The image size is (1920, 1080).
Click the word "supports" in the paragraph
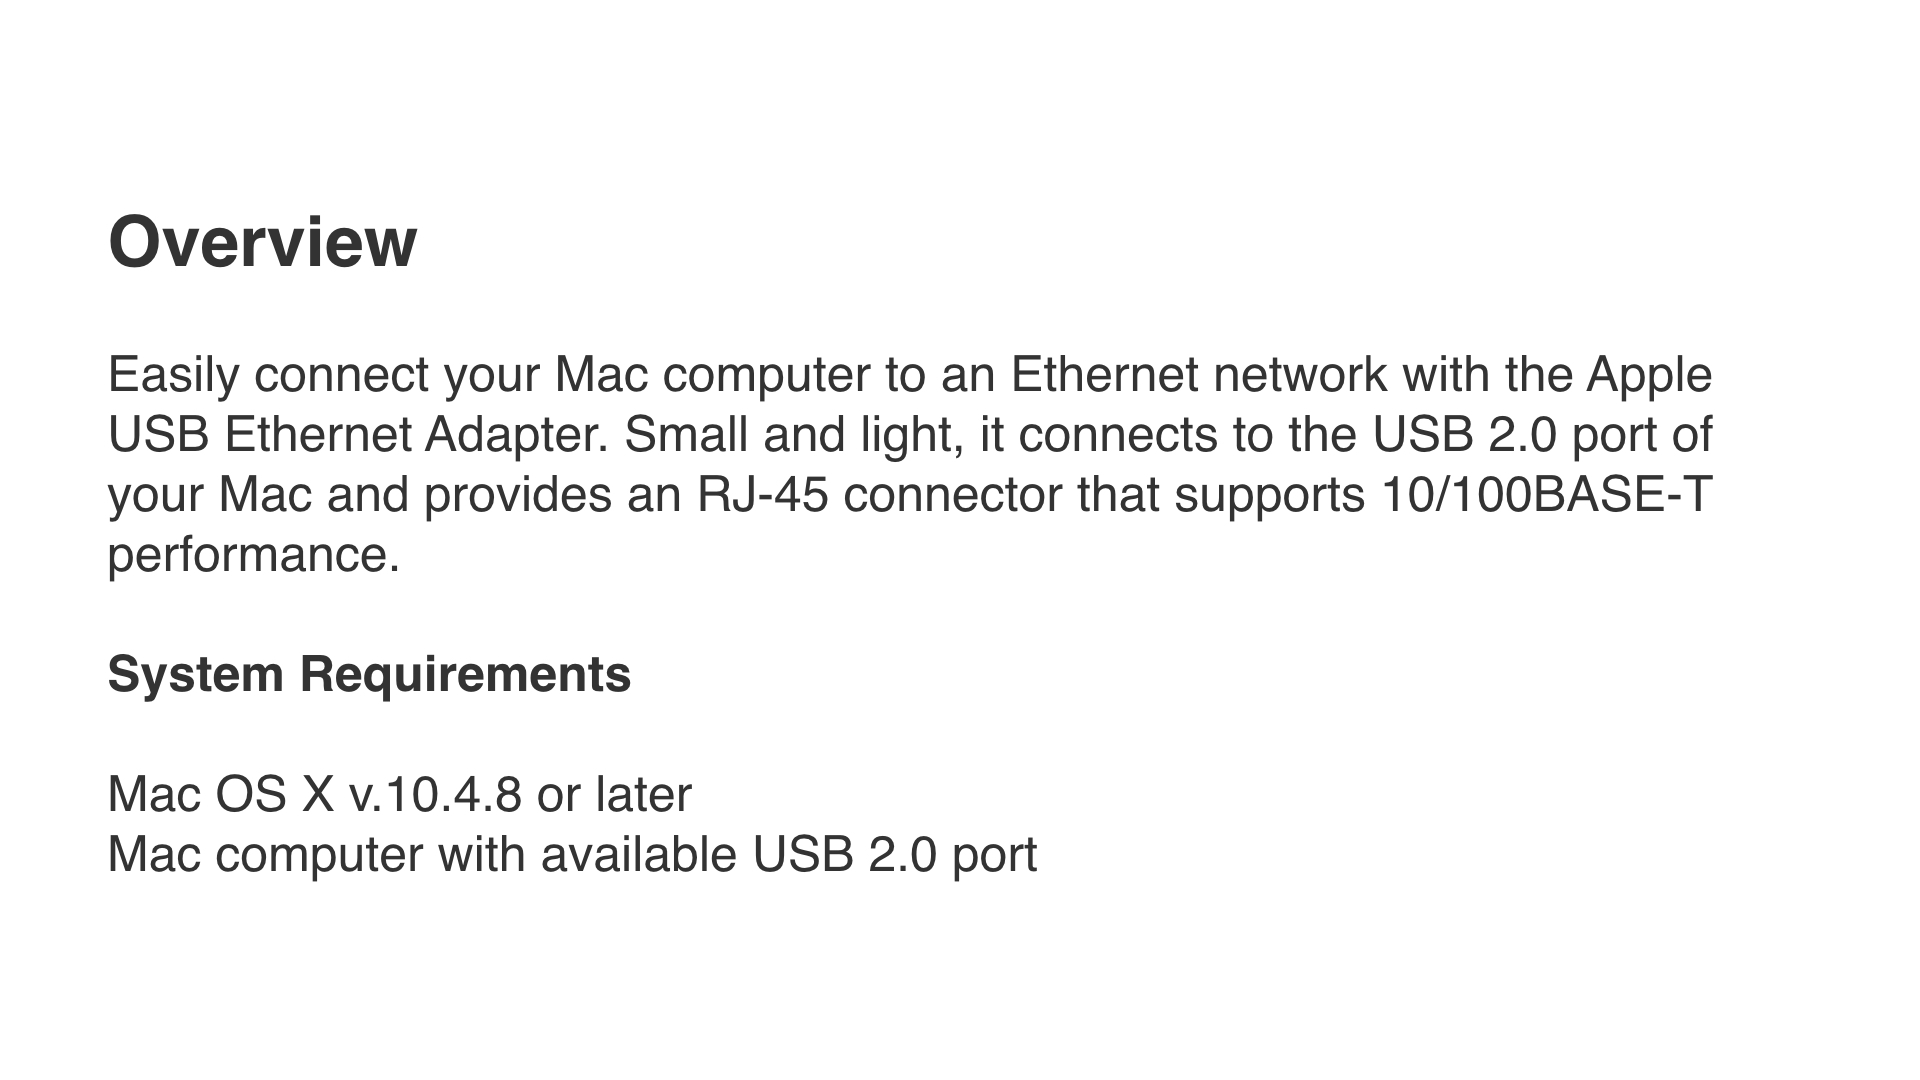click(x=1269, y=495)
